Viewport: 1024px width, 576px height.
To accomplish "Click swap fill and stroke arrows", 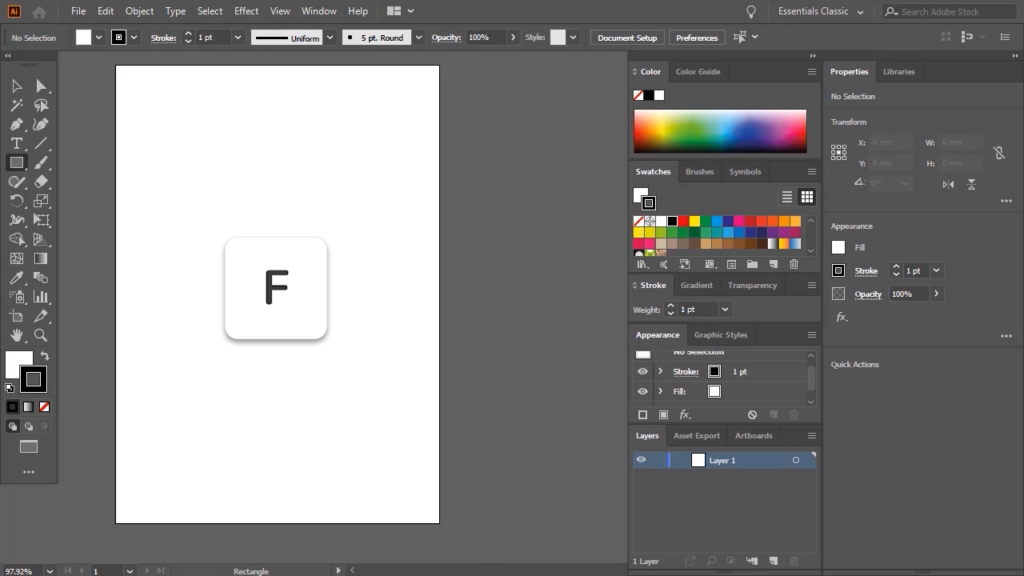I will coord(44,356).
